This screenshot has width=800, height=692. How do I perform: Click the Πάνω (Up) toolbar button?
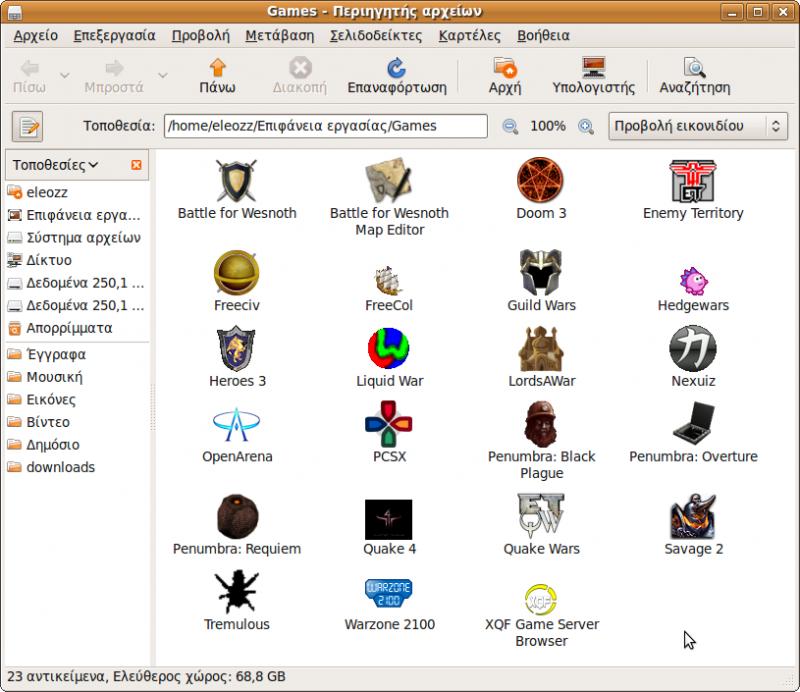217,77
